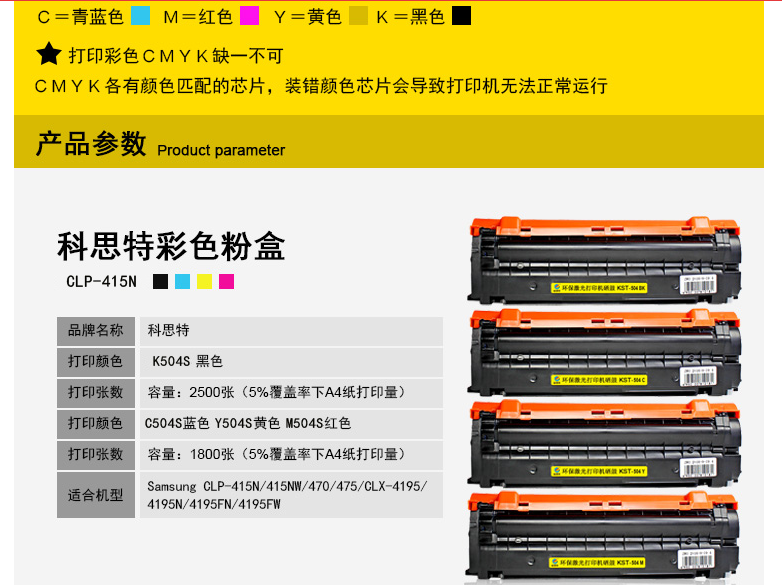Click the 产品参数 heading
Viewport: 782px width, 585px height.
(91, 144)
